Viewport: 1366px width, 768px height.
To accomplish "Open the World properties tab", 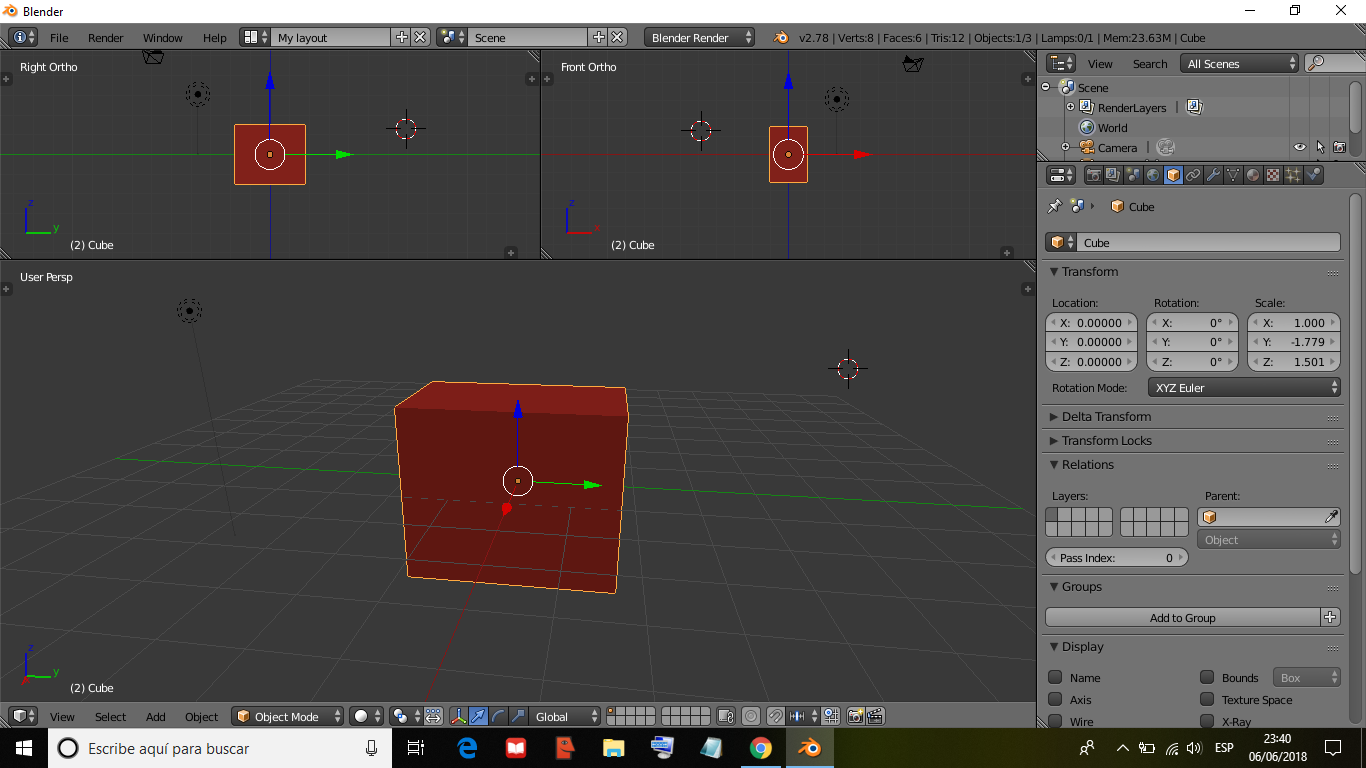I will pos(1153,174).
